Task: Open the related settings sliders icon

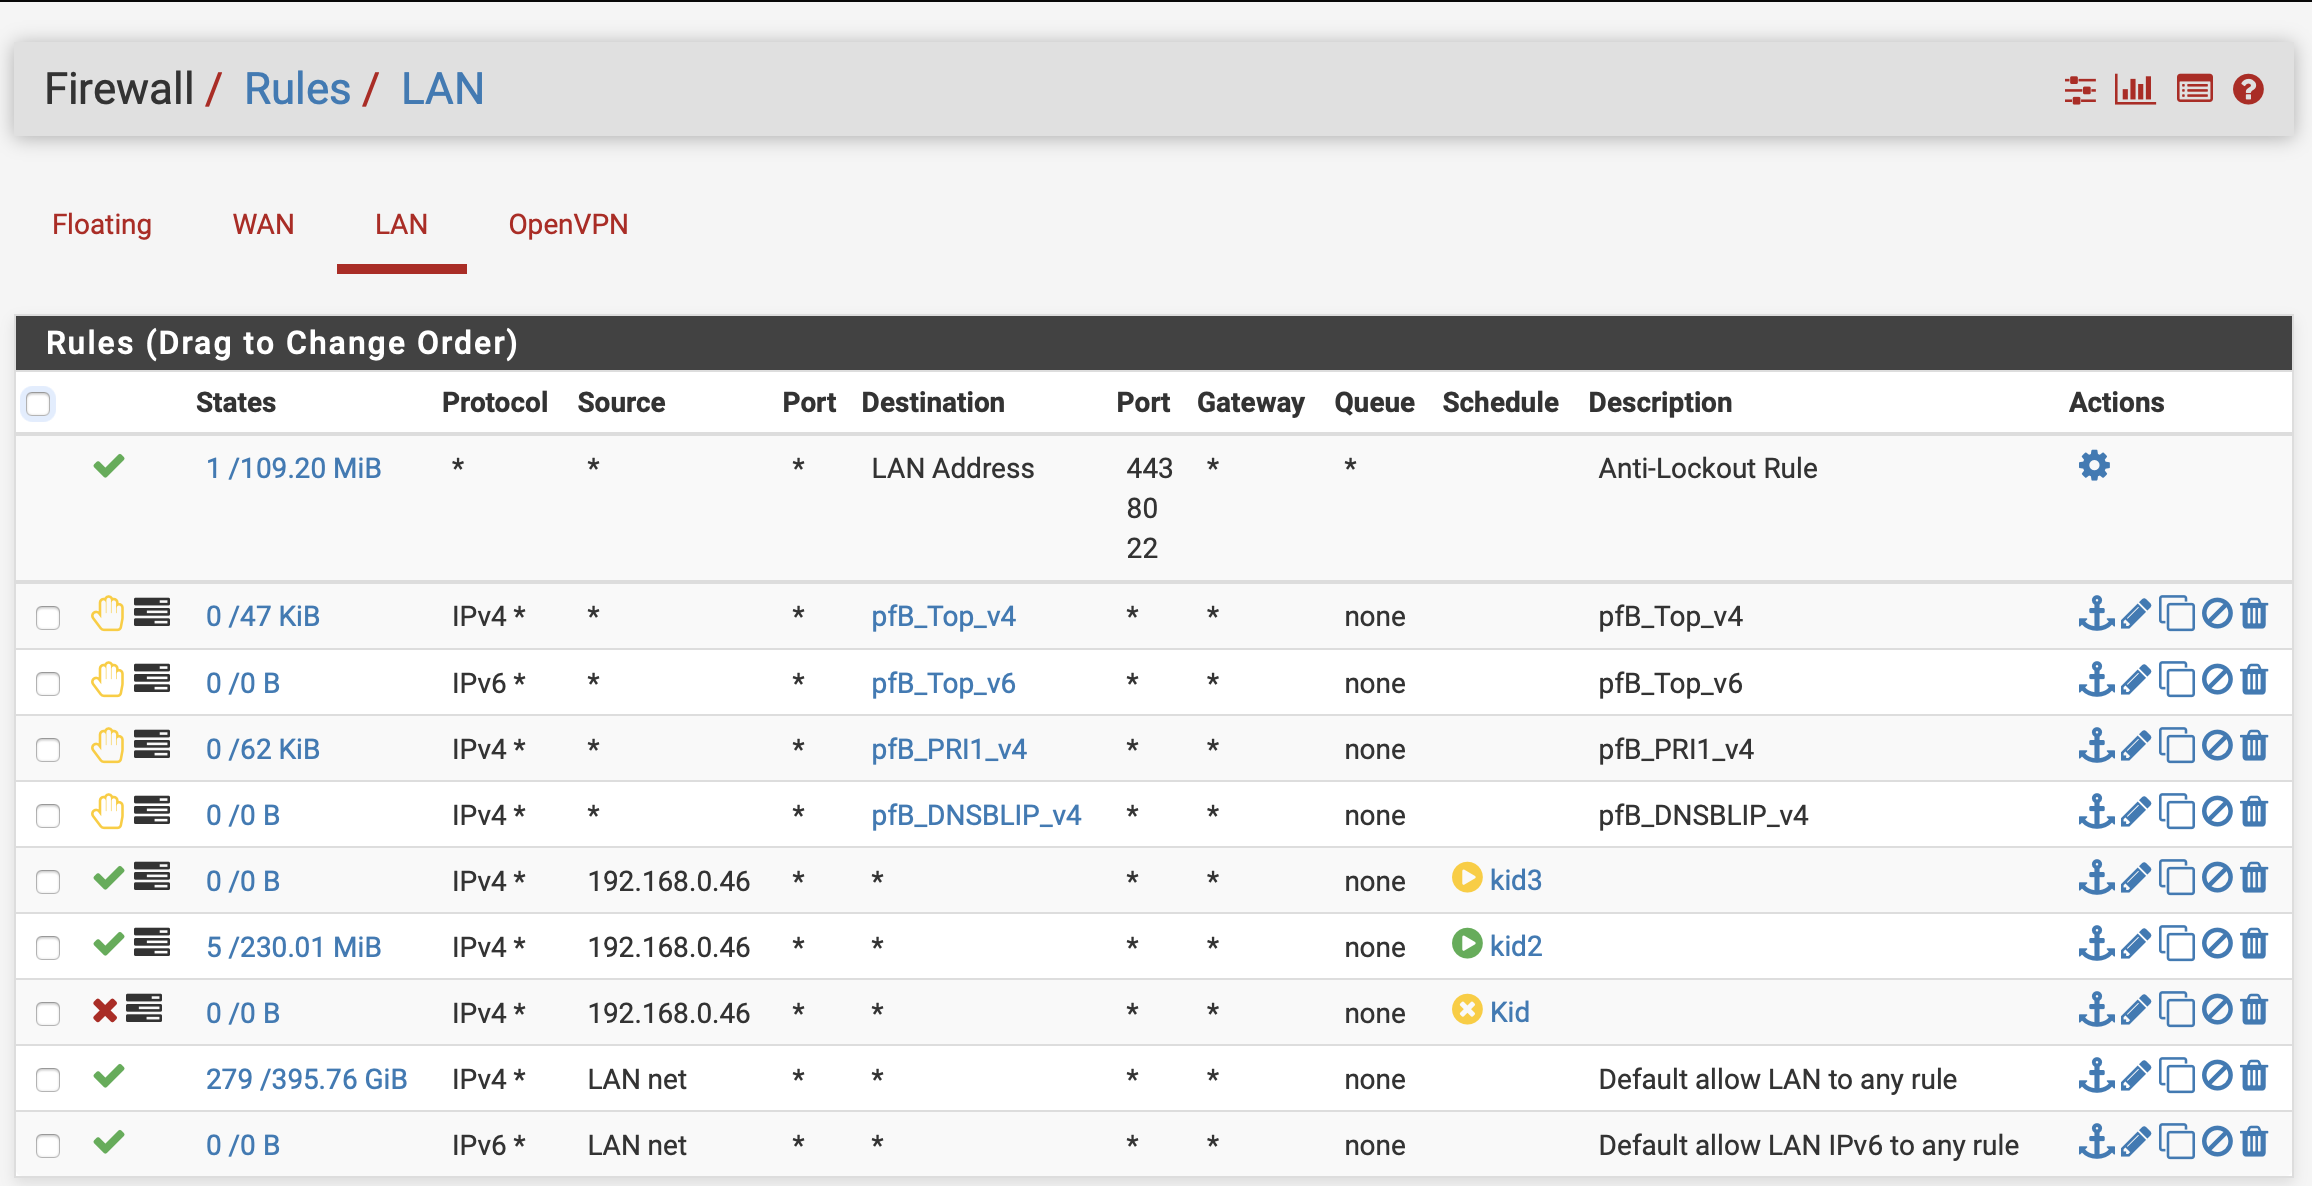Action: (2080, 90)
